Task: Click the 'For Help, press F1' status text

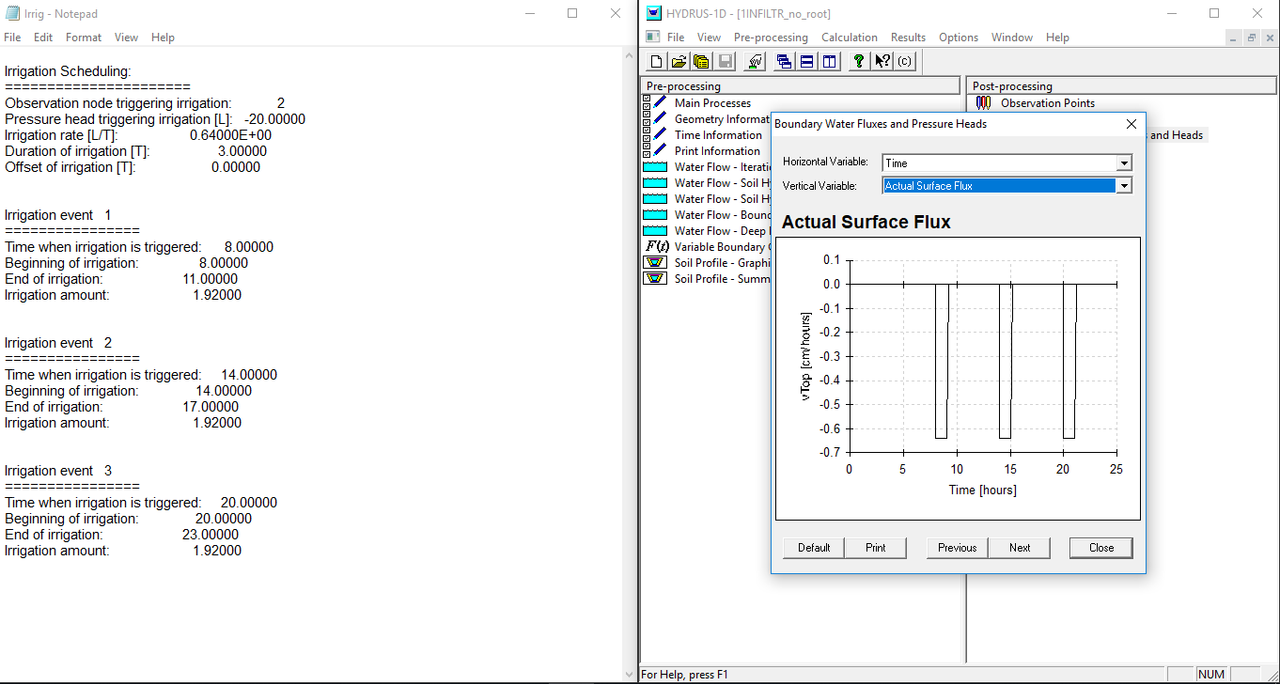Action: (x=685, y=674)
